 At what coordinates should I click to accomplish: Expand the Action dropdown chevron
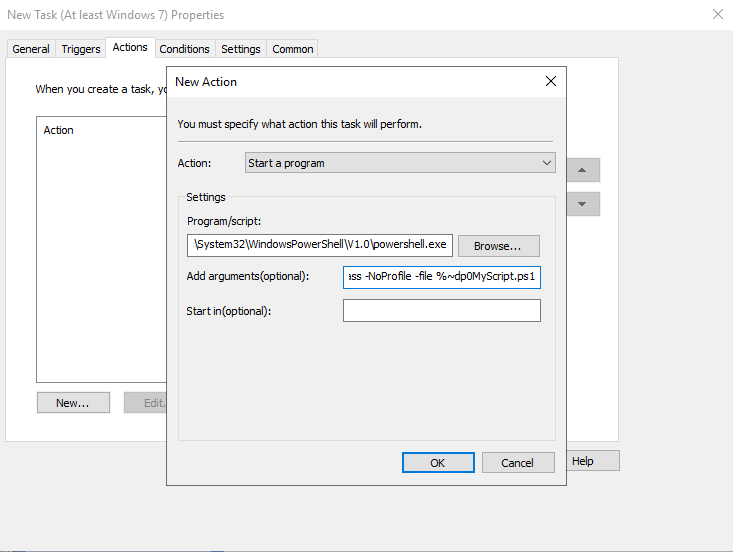coord(546,163)
